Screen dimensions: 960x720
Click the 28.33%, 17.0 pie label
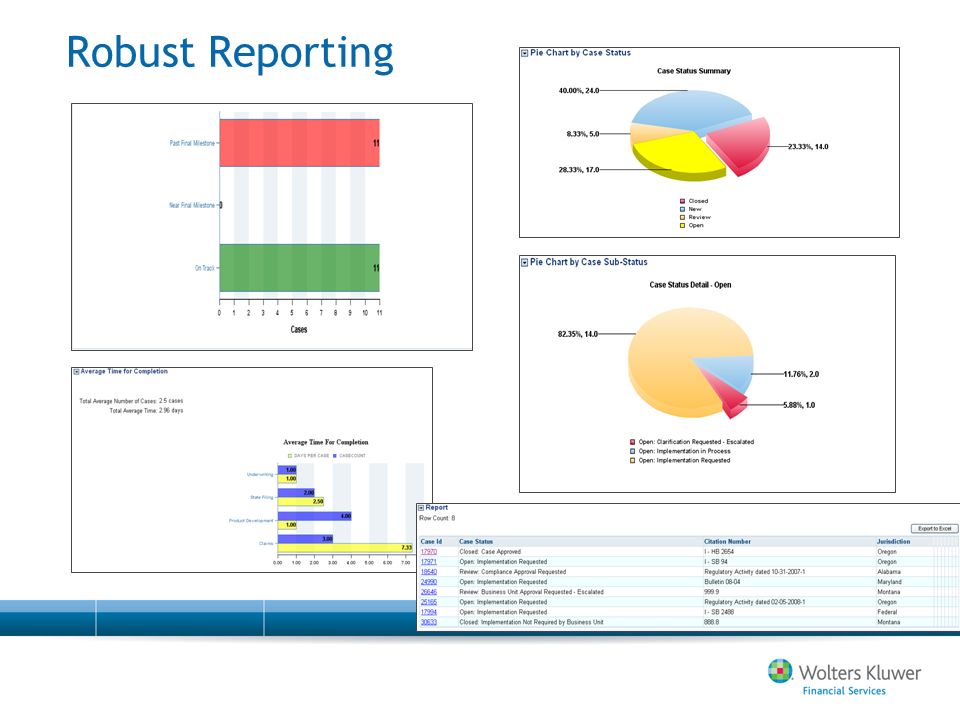(579, 170)
